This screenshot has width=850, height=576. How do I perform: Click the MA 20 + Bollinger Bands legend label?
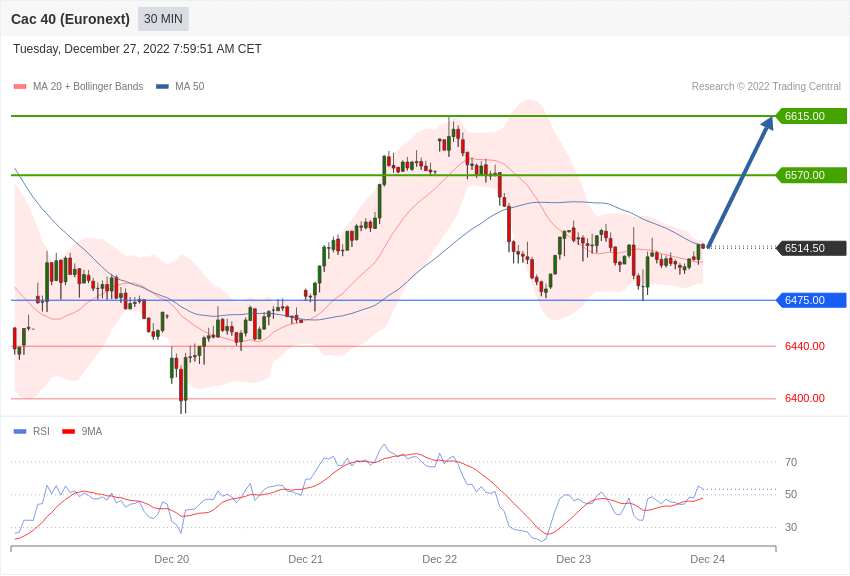[88, 86]
